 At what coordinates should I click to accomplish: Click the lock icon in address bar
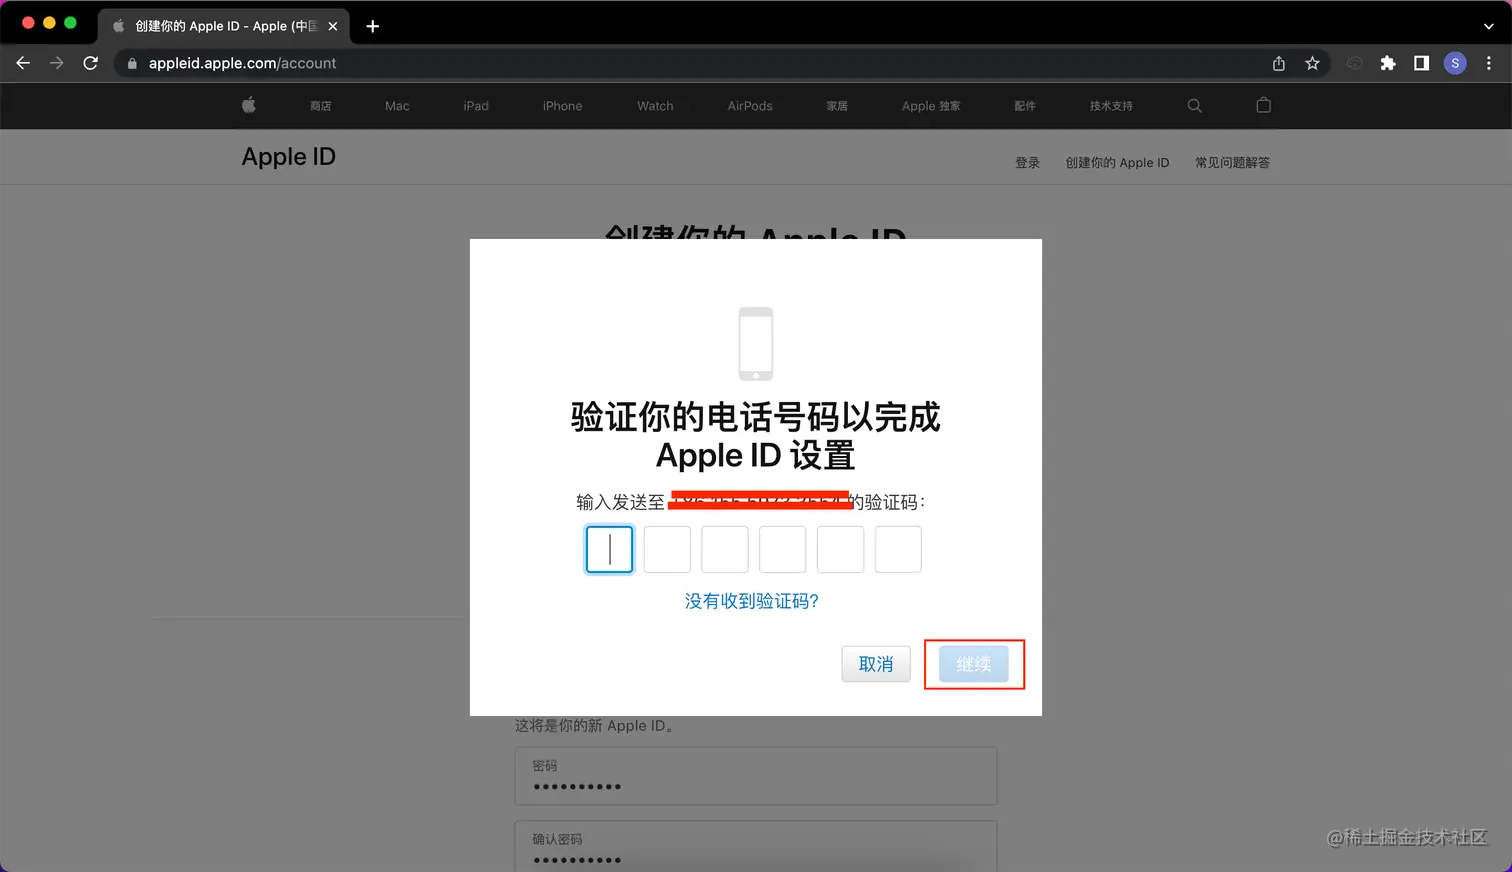coord(132,63)
